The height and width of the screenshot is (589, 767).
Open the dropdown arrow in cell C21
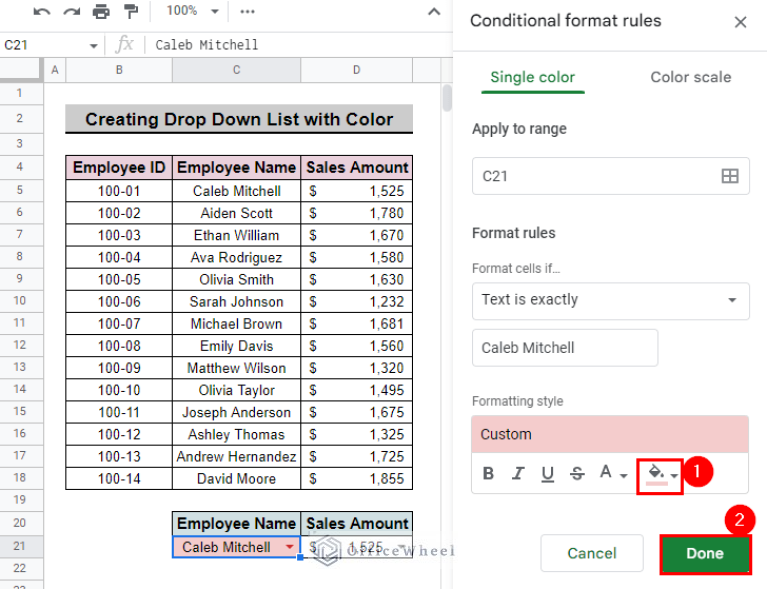290,546
